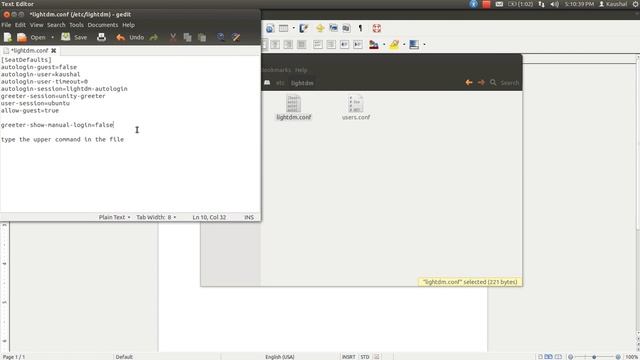Cut selected text with scissors icon
The image size is (640, 360).
coord(173,38)
